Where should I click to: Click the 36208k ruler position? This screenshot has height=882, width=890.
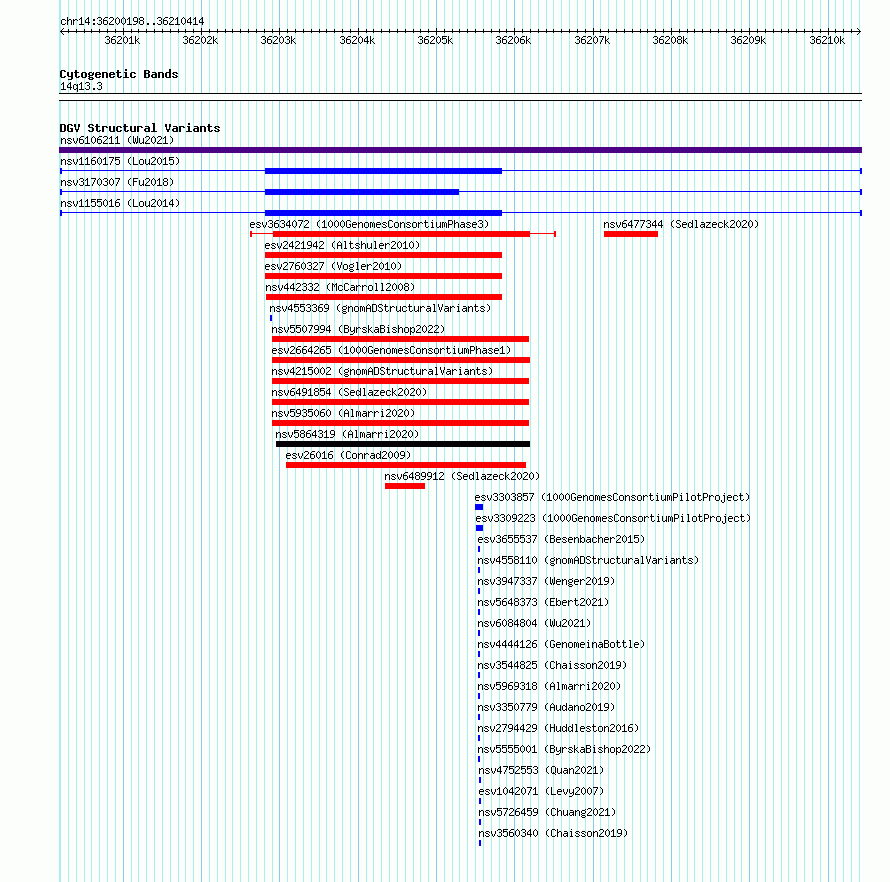point(670,40)
